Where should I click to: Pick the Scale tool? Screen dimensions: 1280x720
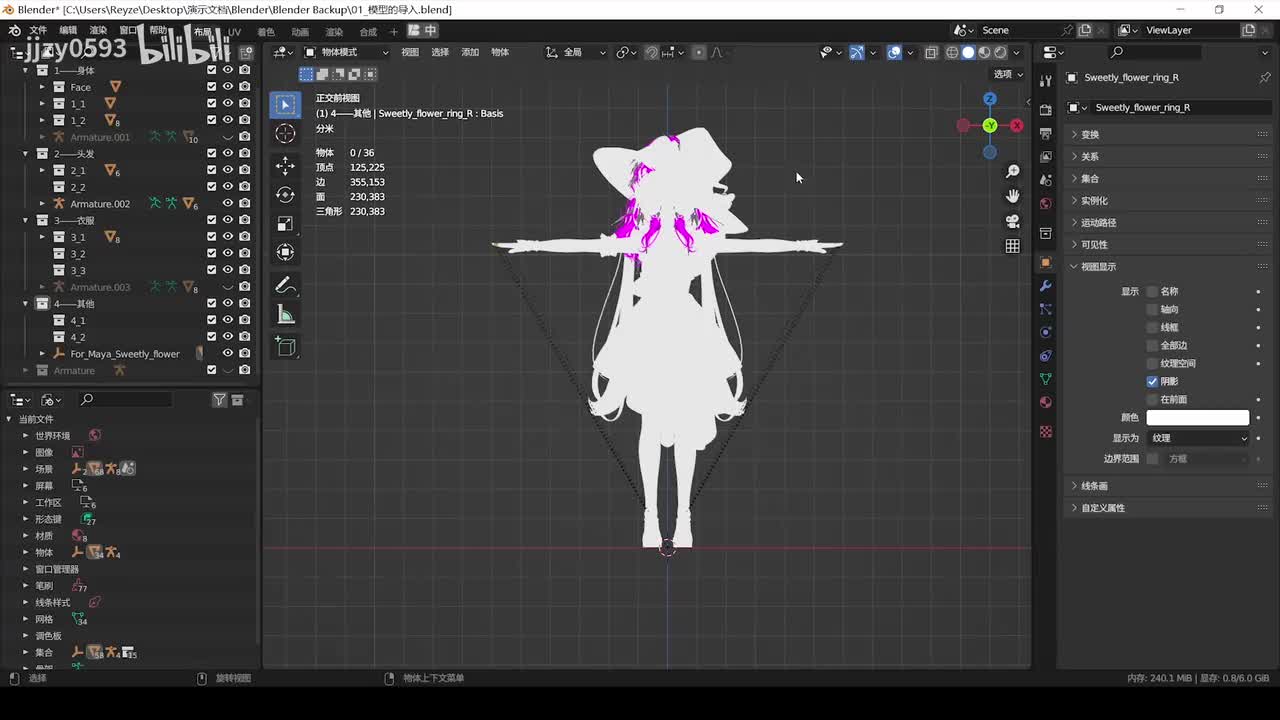(285, 223)
